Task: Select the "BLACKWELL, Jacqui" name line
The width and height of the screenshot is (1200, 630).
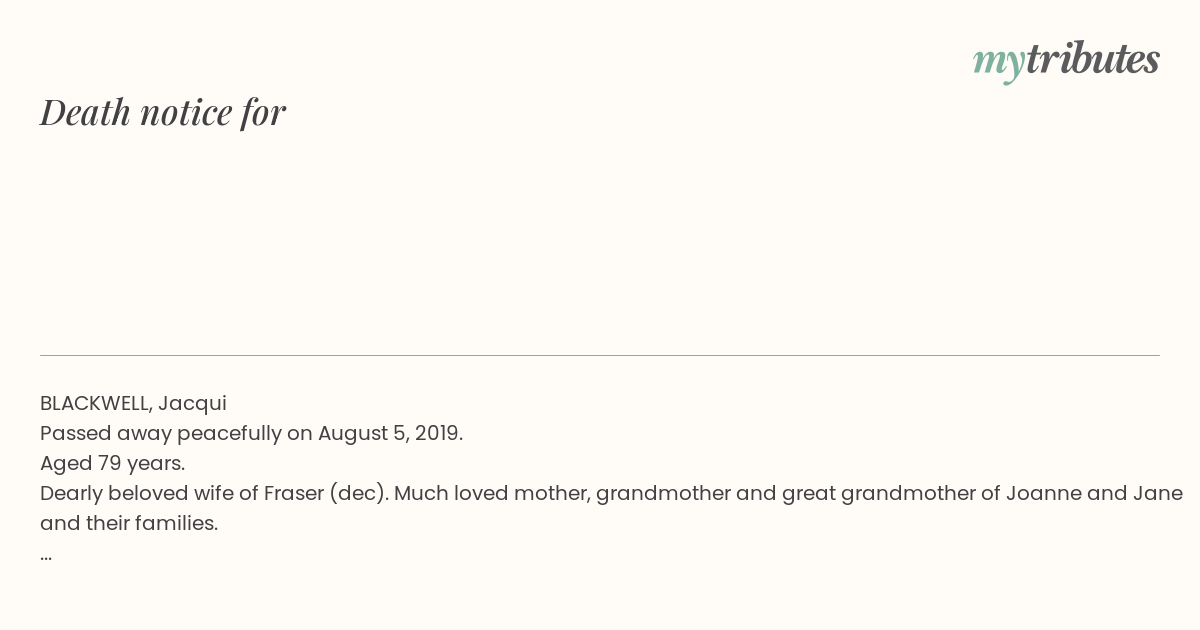Action: (x=133, y=403)
